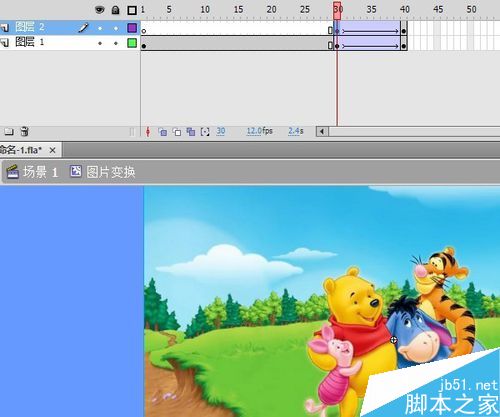Click frame 1 keyframe of 图层 2
This screenshot has height=417, width=500.
144,31
